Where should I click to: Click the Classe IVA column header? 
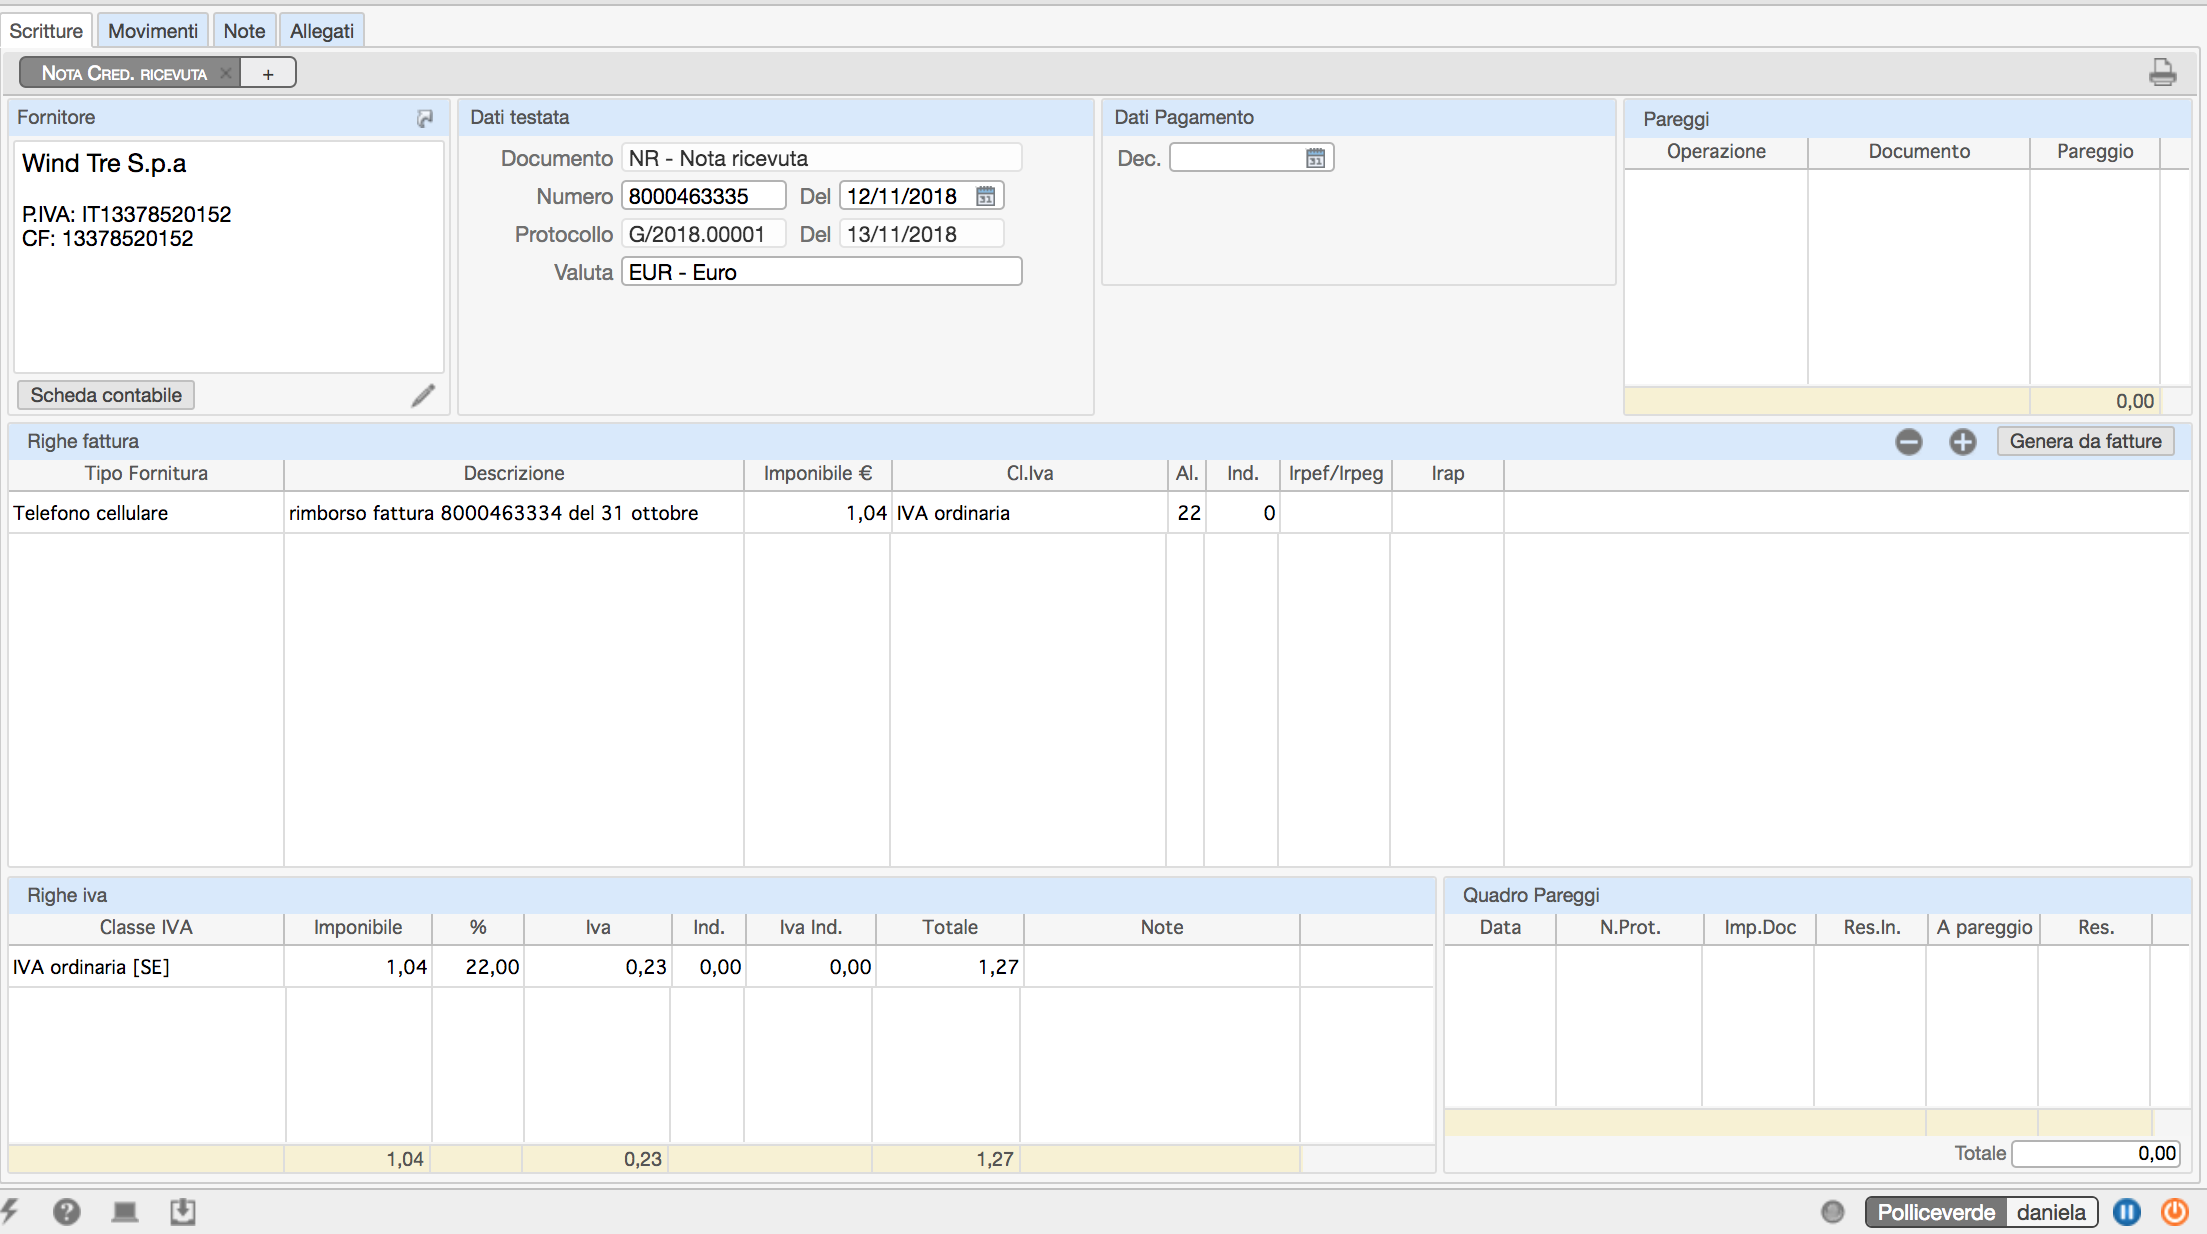146,927
